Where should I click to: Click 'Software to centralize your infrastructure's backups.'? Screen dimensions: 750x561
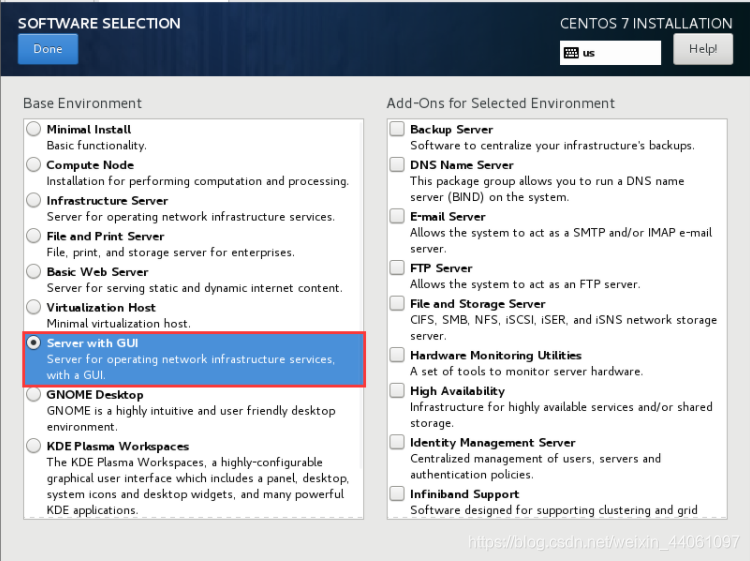click(552, 145)
